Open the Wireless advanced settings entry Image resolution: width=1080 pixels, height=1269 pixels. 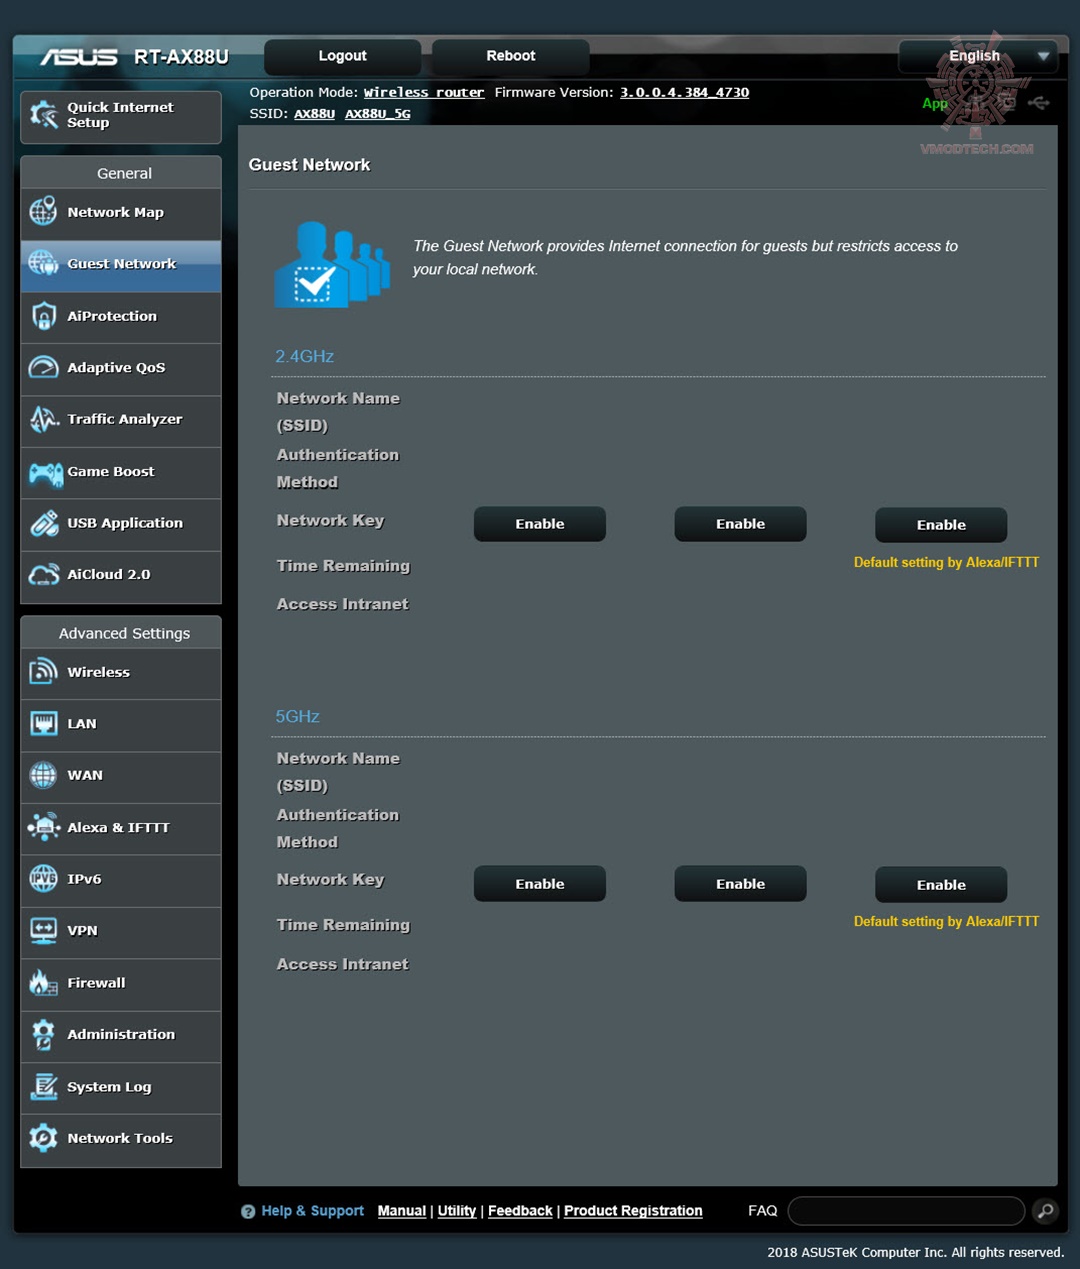coord(121,672)
